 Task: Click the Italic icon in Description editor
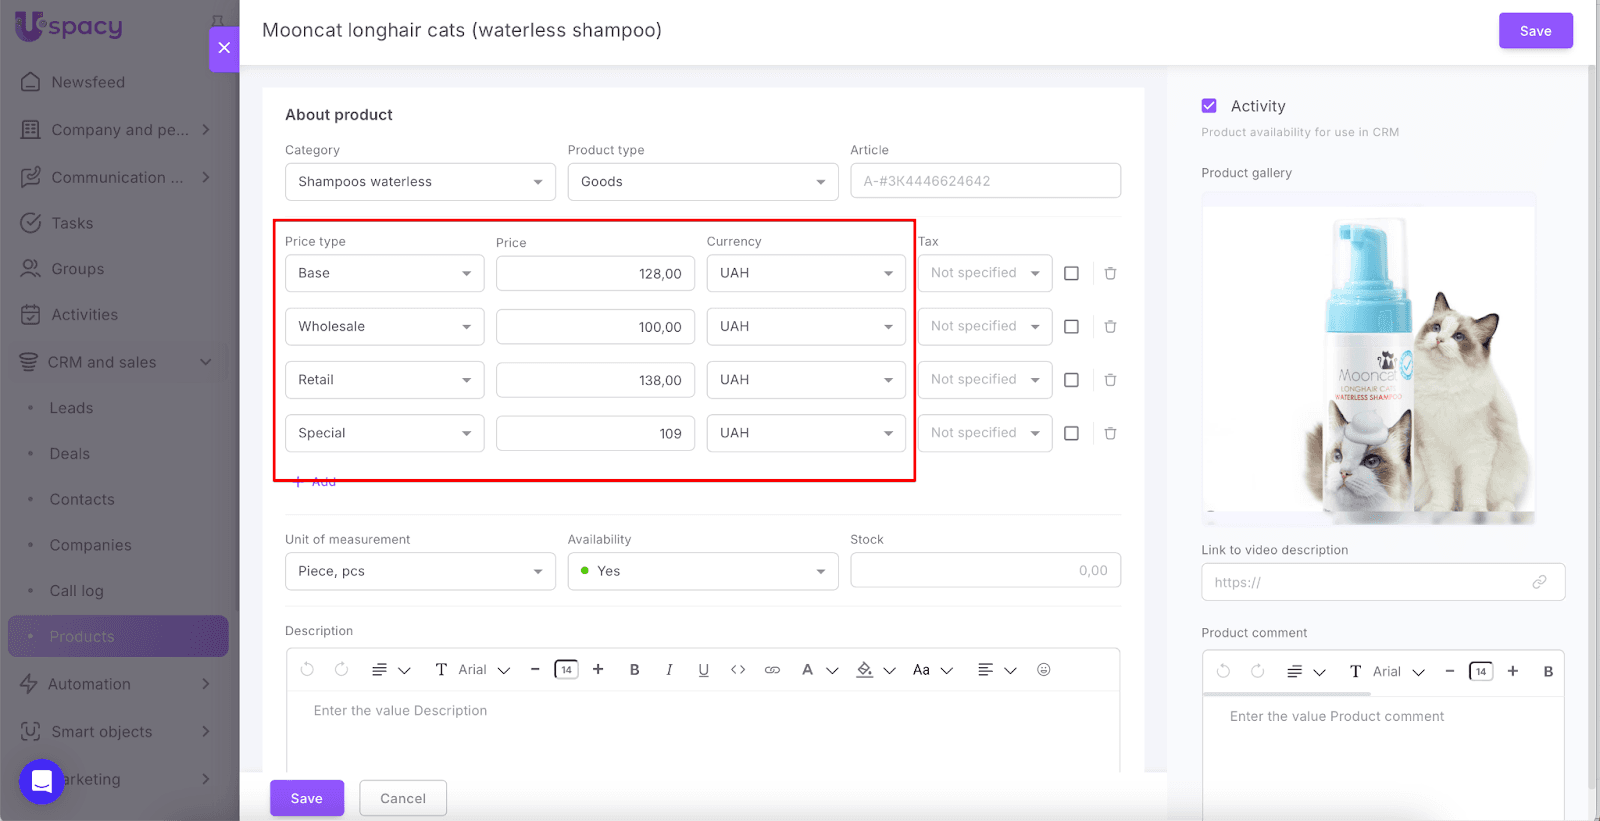(x=669, y=670)
